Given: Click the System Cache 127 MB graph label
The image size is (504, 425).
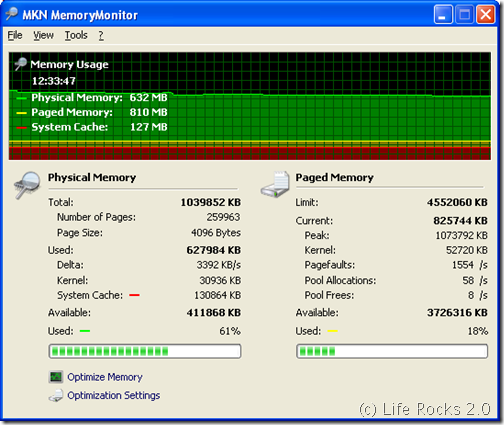Looking at the screenshot, I should click(99, 127).
